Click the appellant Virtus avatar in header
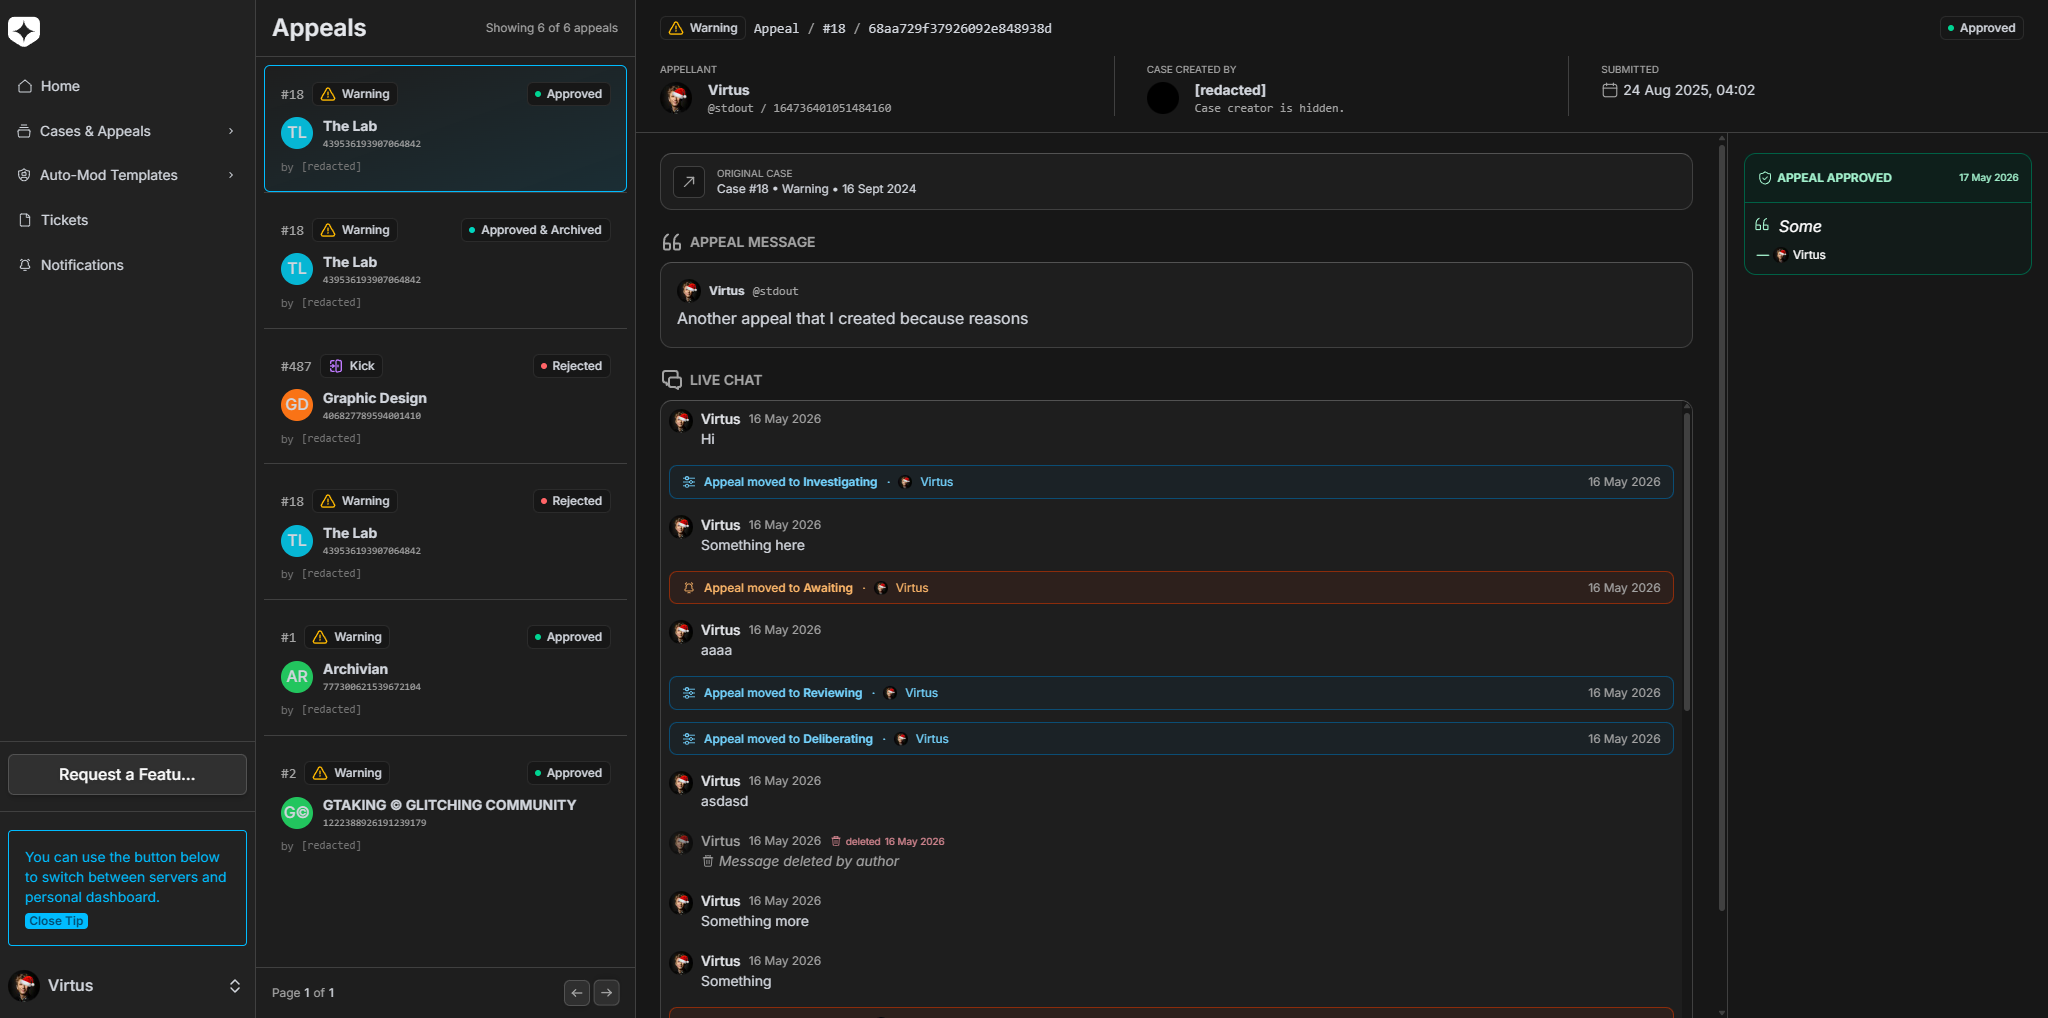This screenshot has width=2048, height=1018. point(677,98)
